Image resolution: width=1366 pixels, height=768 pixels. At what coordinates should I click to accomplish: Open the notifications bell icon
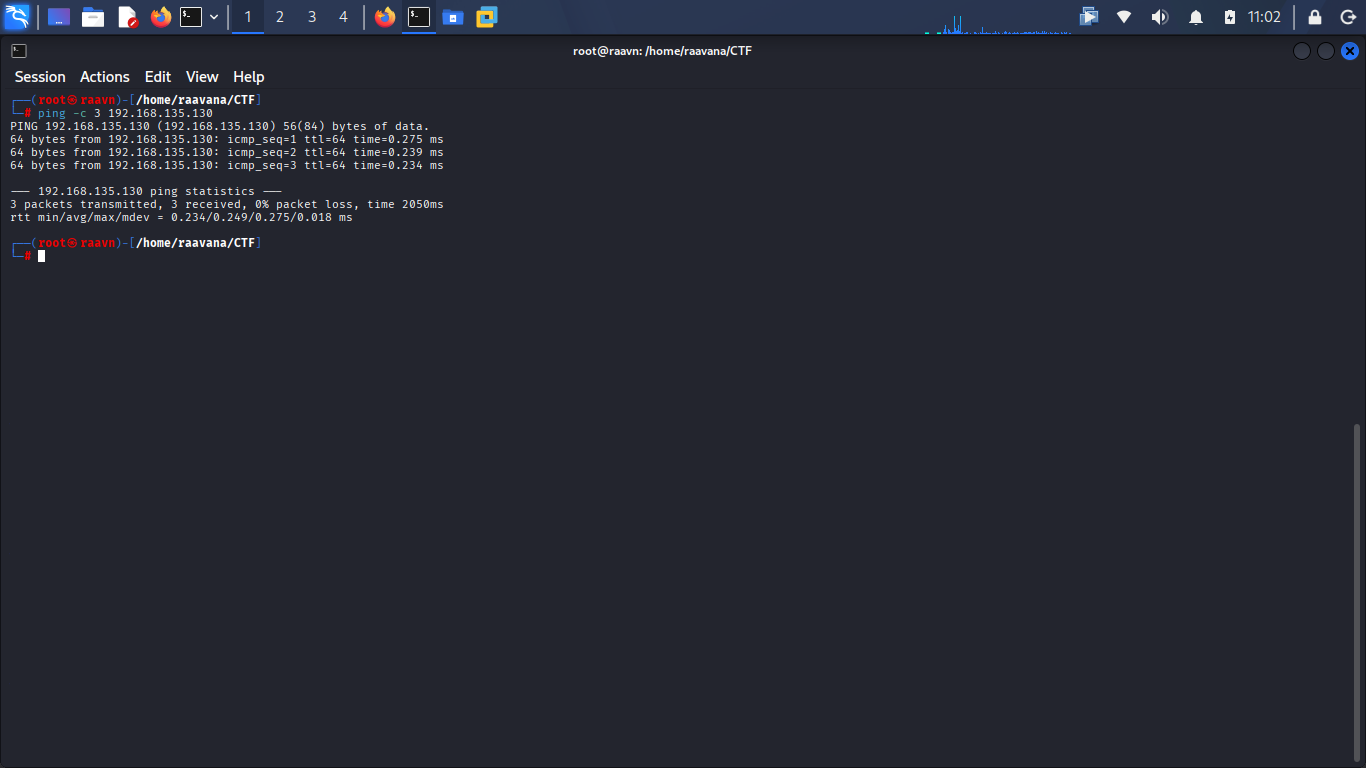pyautogui.click(x=1196, y=17)
